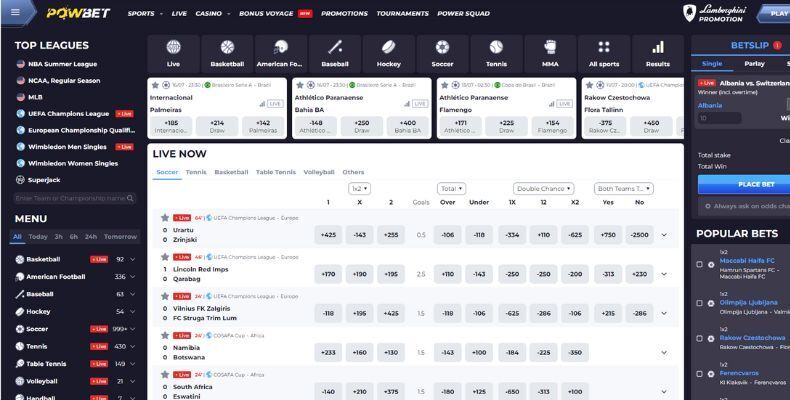Select the American Football helmet tile
790x400 pixels.
tap(281, 54)
